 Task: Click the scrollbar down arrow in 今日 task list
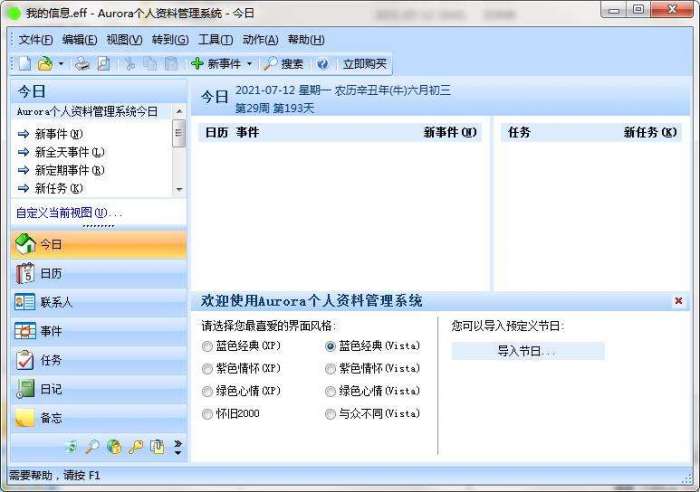[x=179, y=189]
